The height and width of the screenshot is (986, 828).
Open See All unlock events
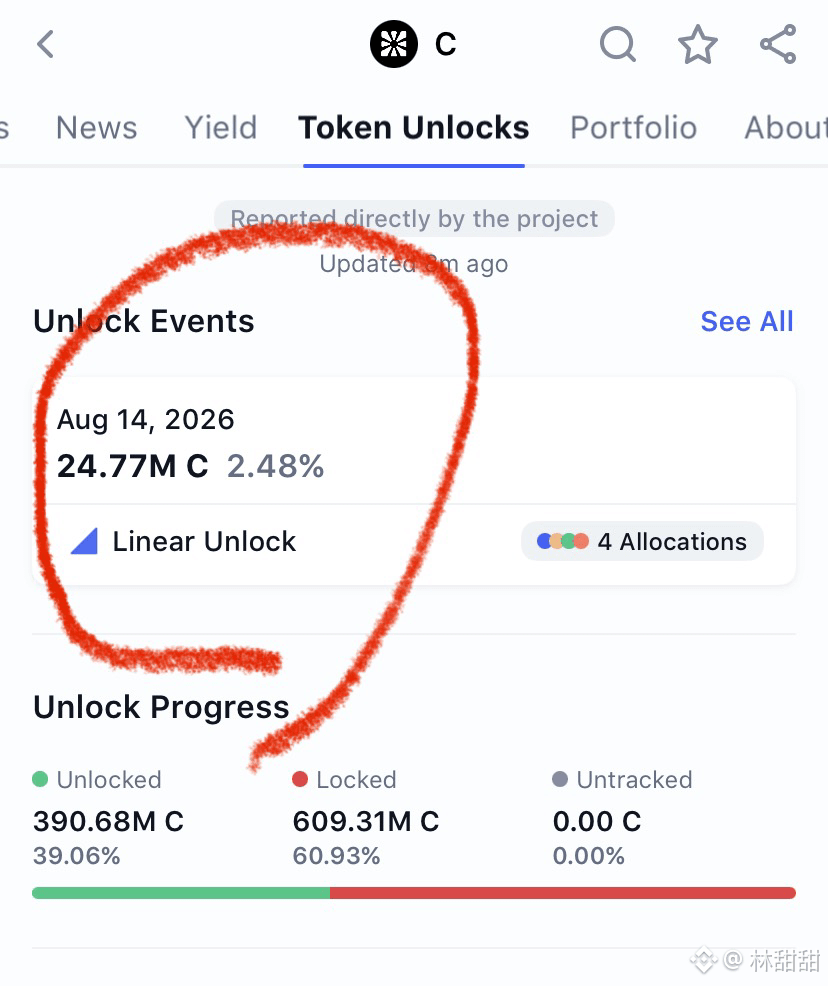point(747,321)
